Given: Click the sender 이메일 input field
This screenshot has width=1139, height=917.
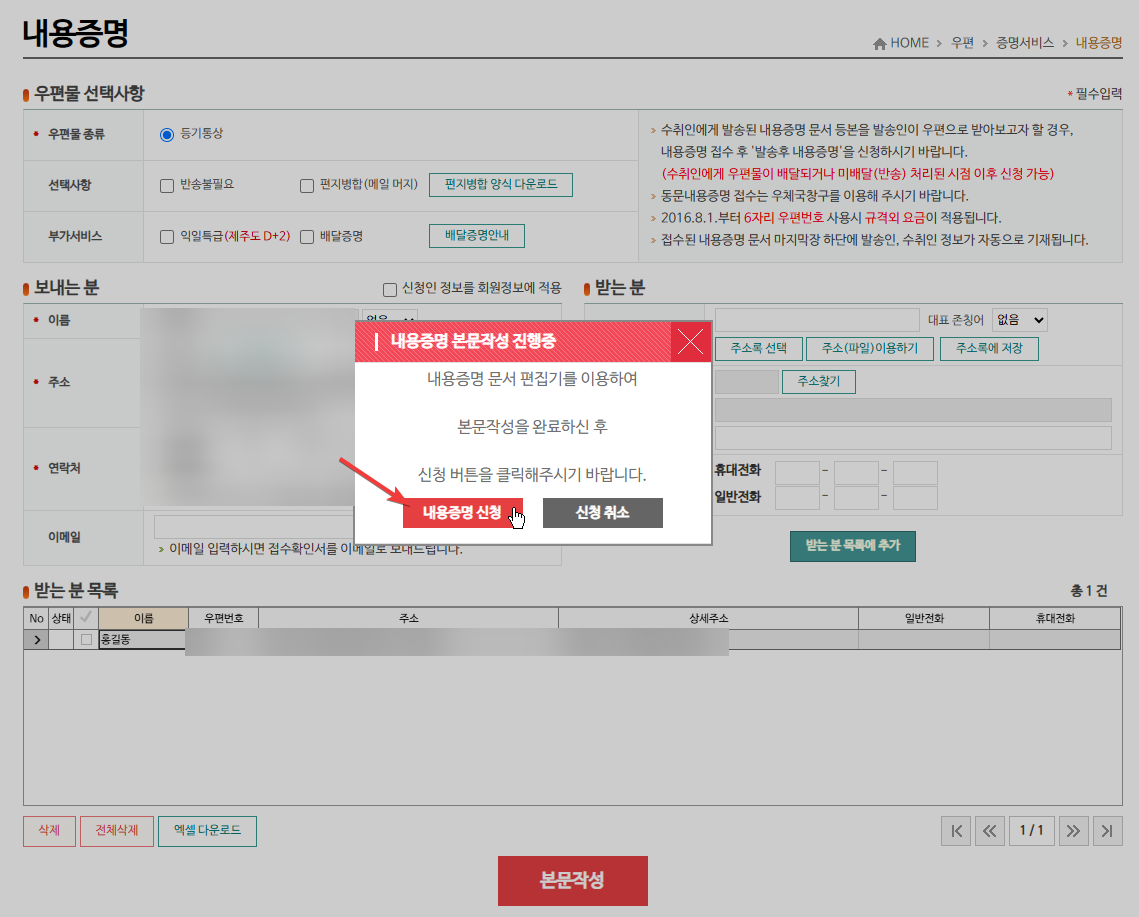Looking at the screenshot, I should click(254, 526).
